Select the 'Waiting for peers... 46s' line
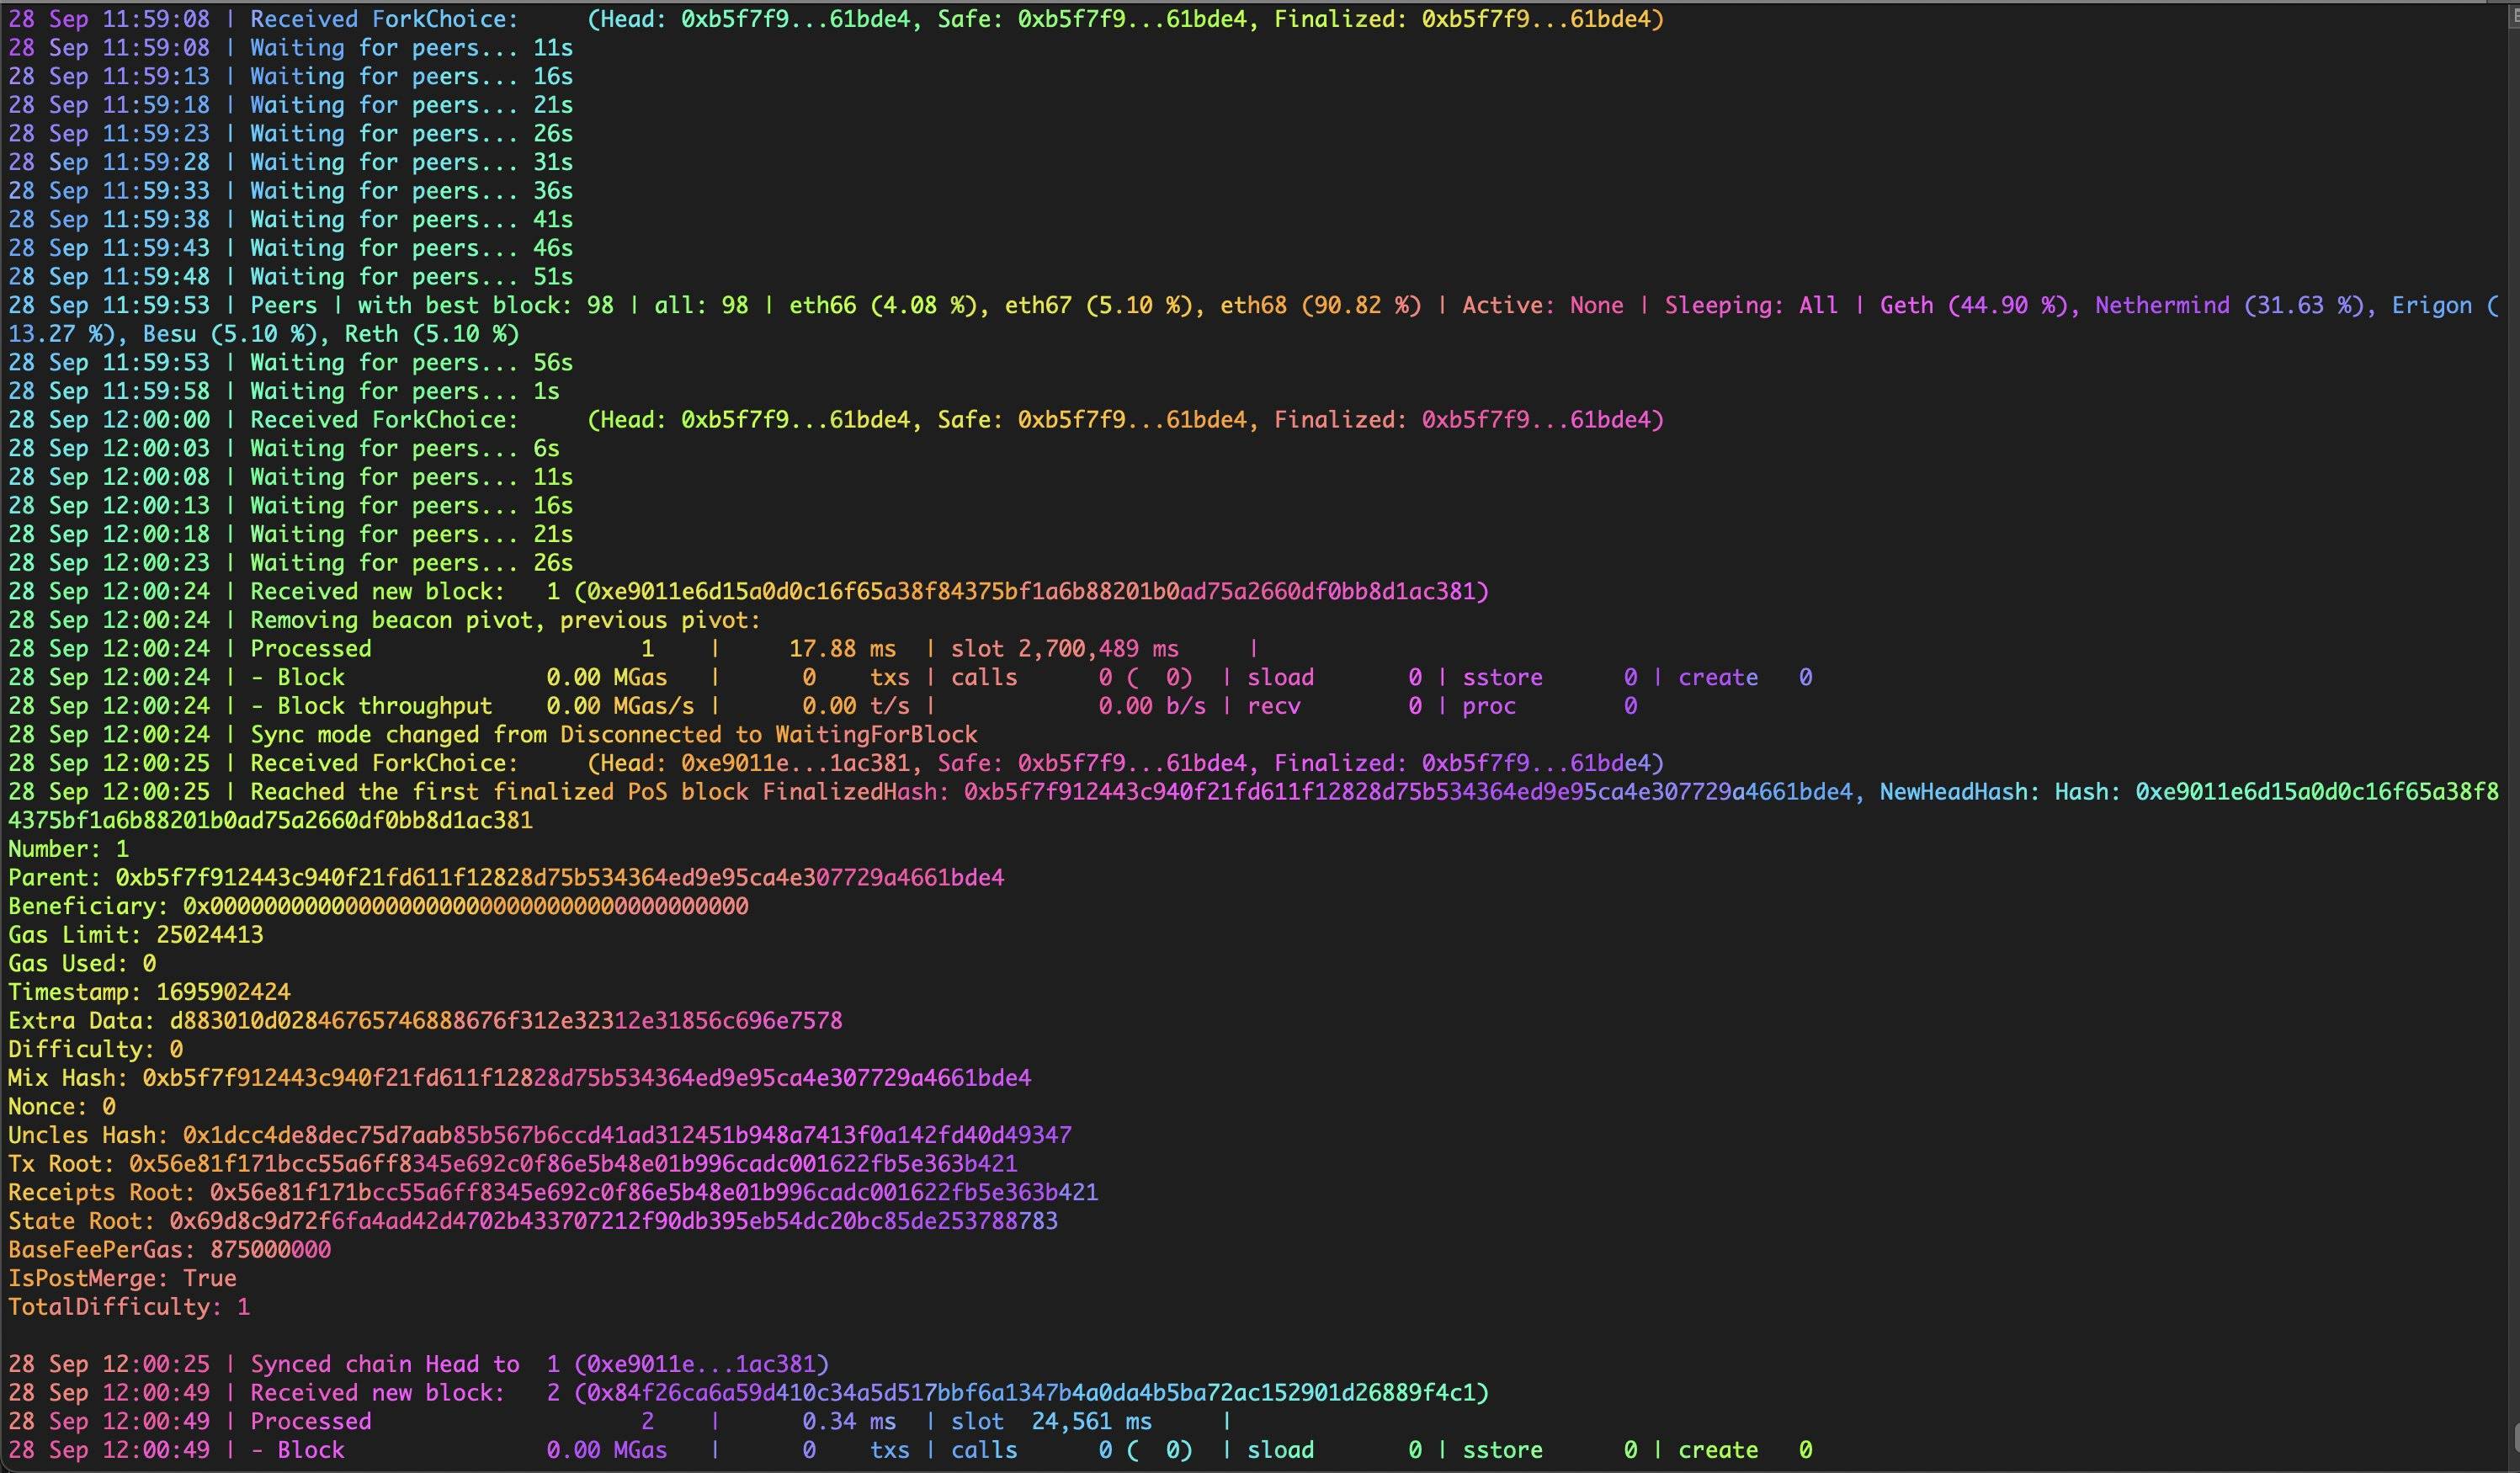This screenshot has height=1473, width=2520. click(290, 248)
